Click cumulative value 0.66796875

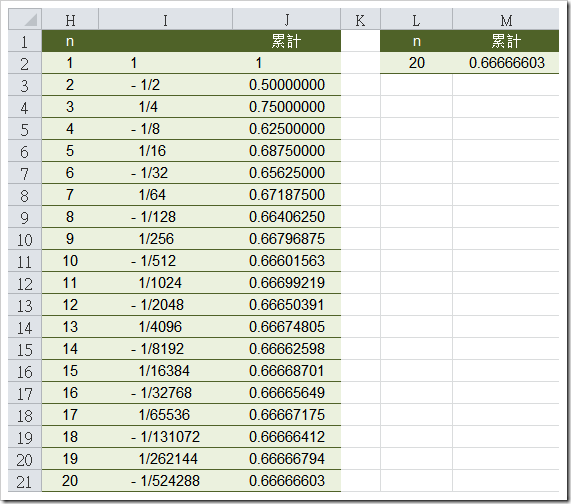(287, 239)
